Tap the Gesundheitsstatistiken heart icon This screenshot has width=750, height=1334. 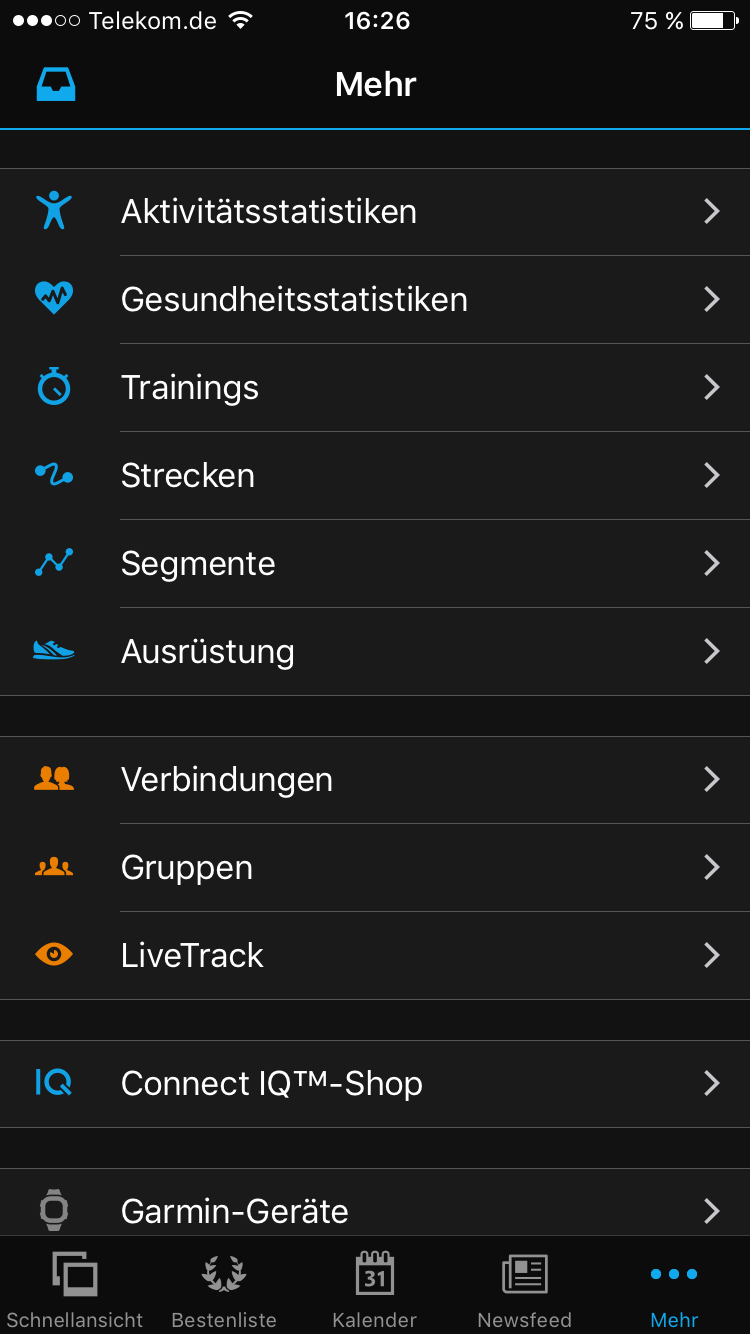pyautogui.click(x=54, y=298)
